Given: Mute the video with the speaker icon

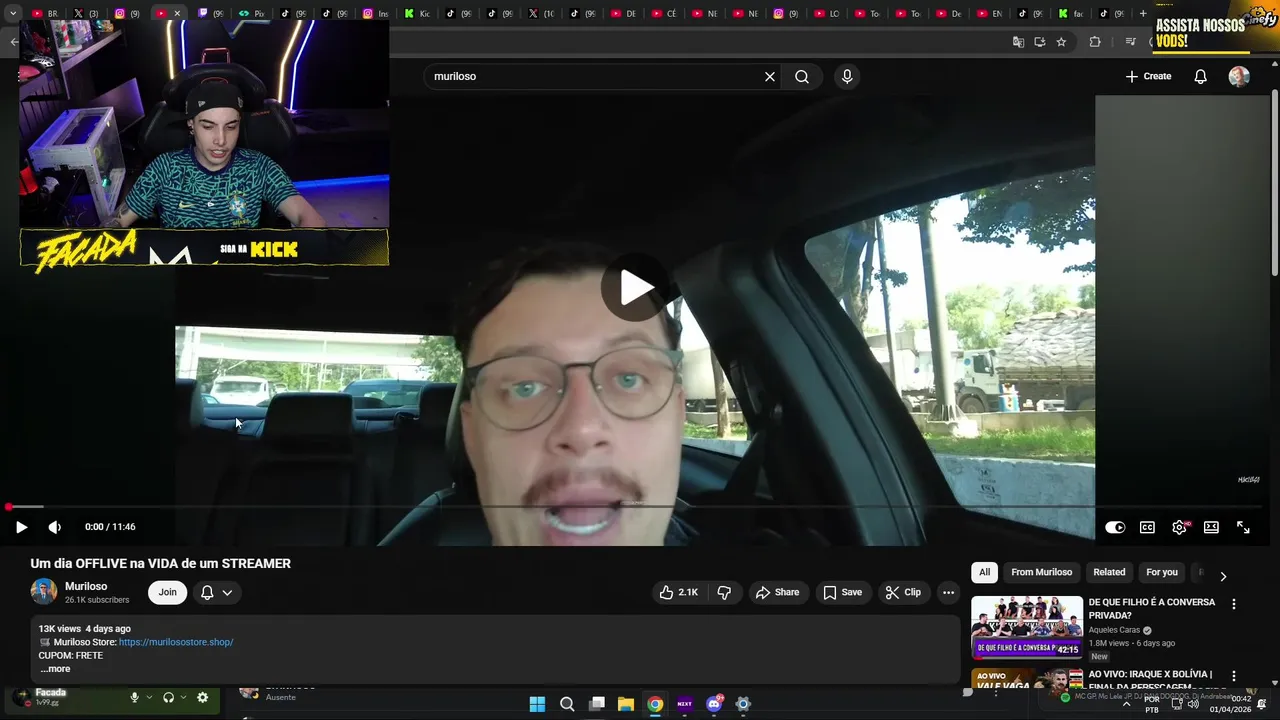Looking at the screenshot, I should coord(55,527).
